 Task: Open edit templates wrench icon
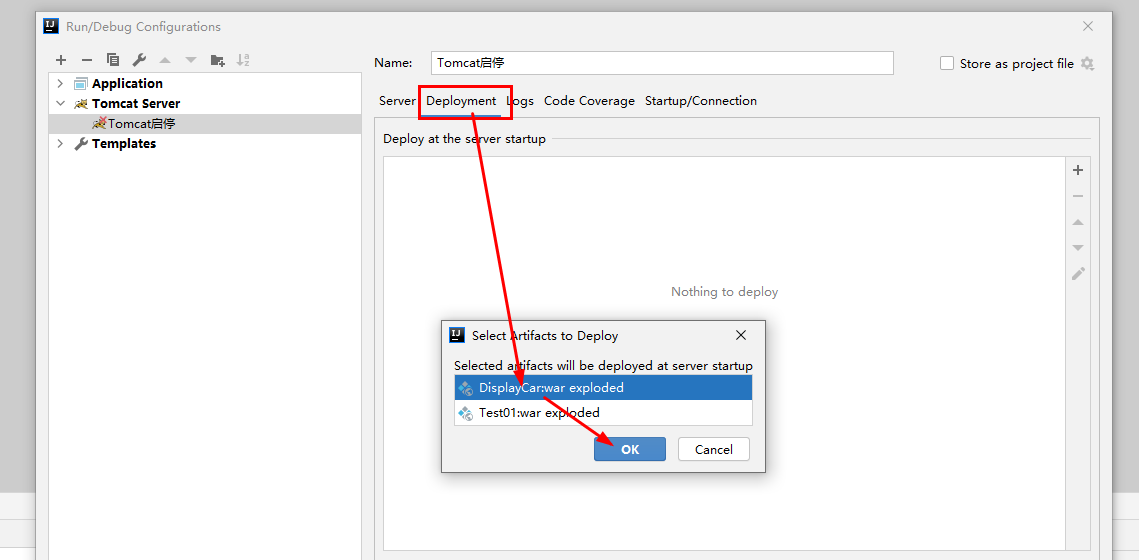pos(139,60)
